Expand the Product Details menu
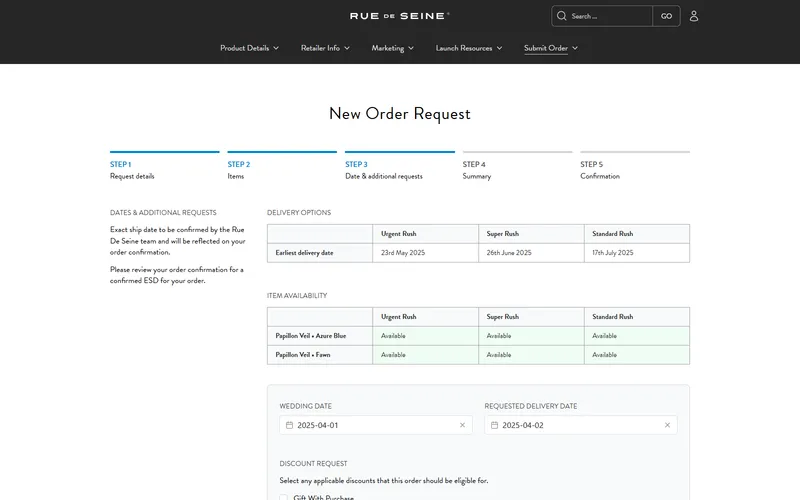Viewport: 800px width, 500px height. 249,48
